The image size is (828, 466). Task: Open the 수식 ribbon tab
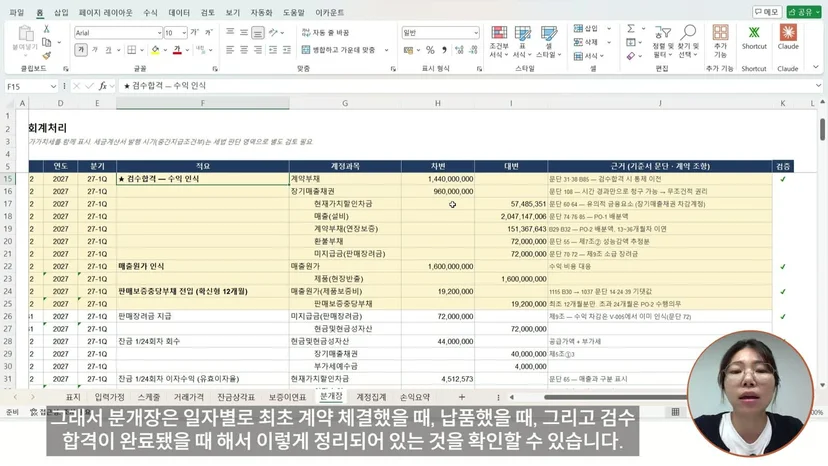150,12
